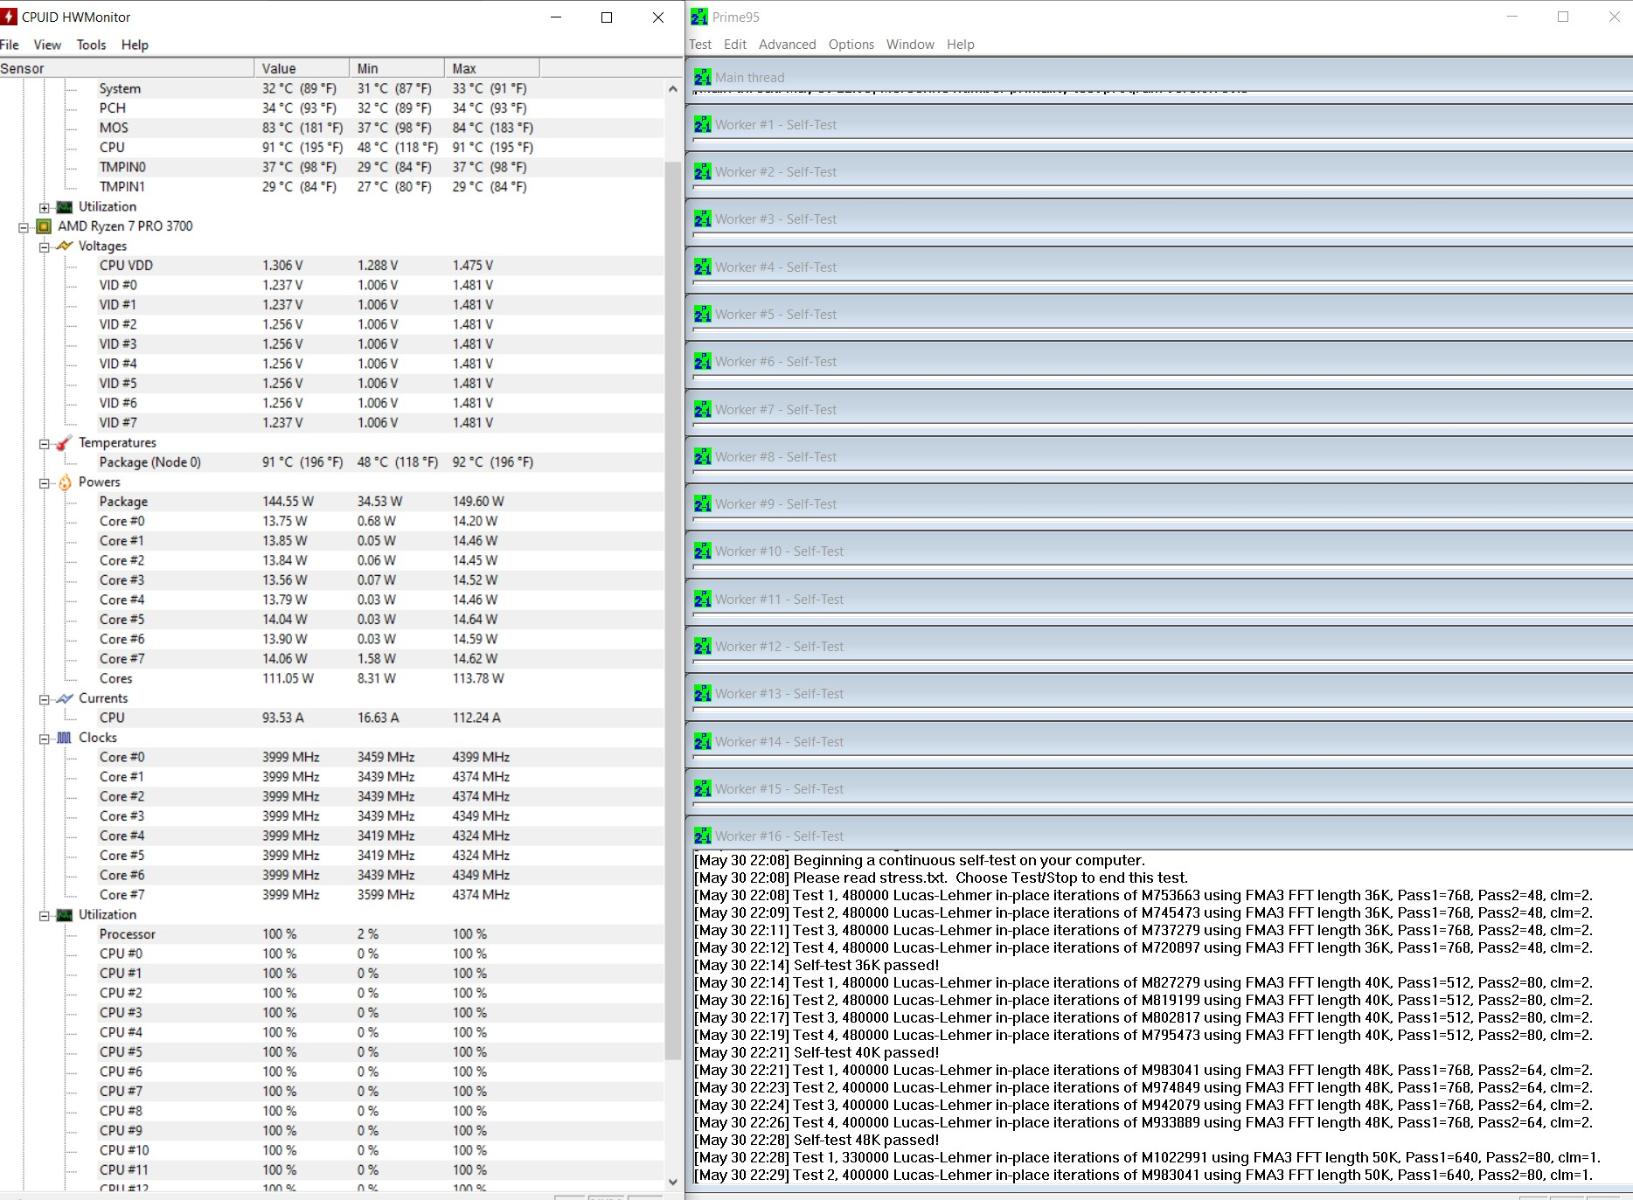
Task: Collapse the Currents section
Action: click(x=44, y=699)
